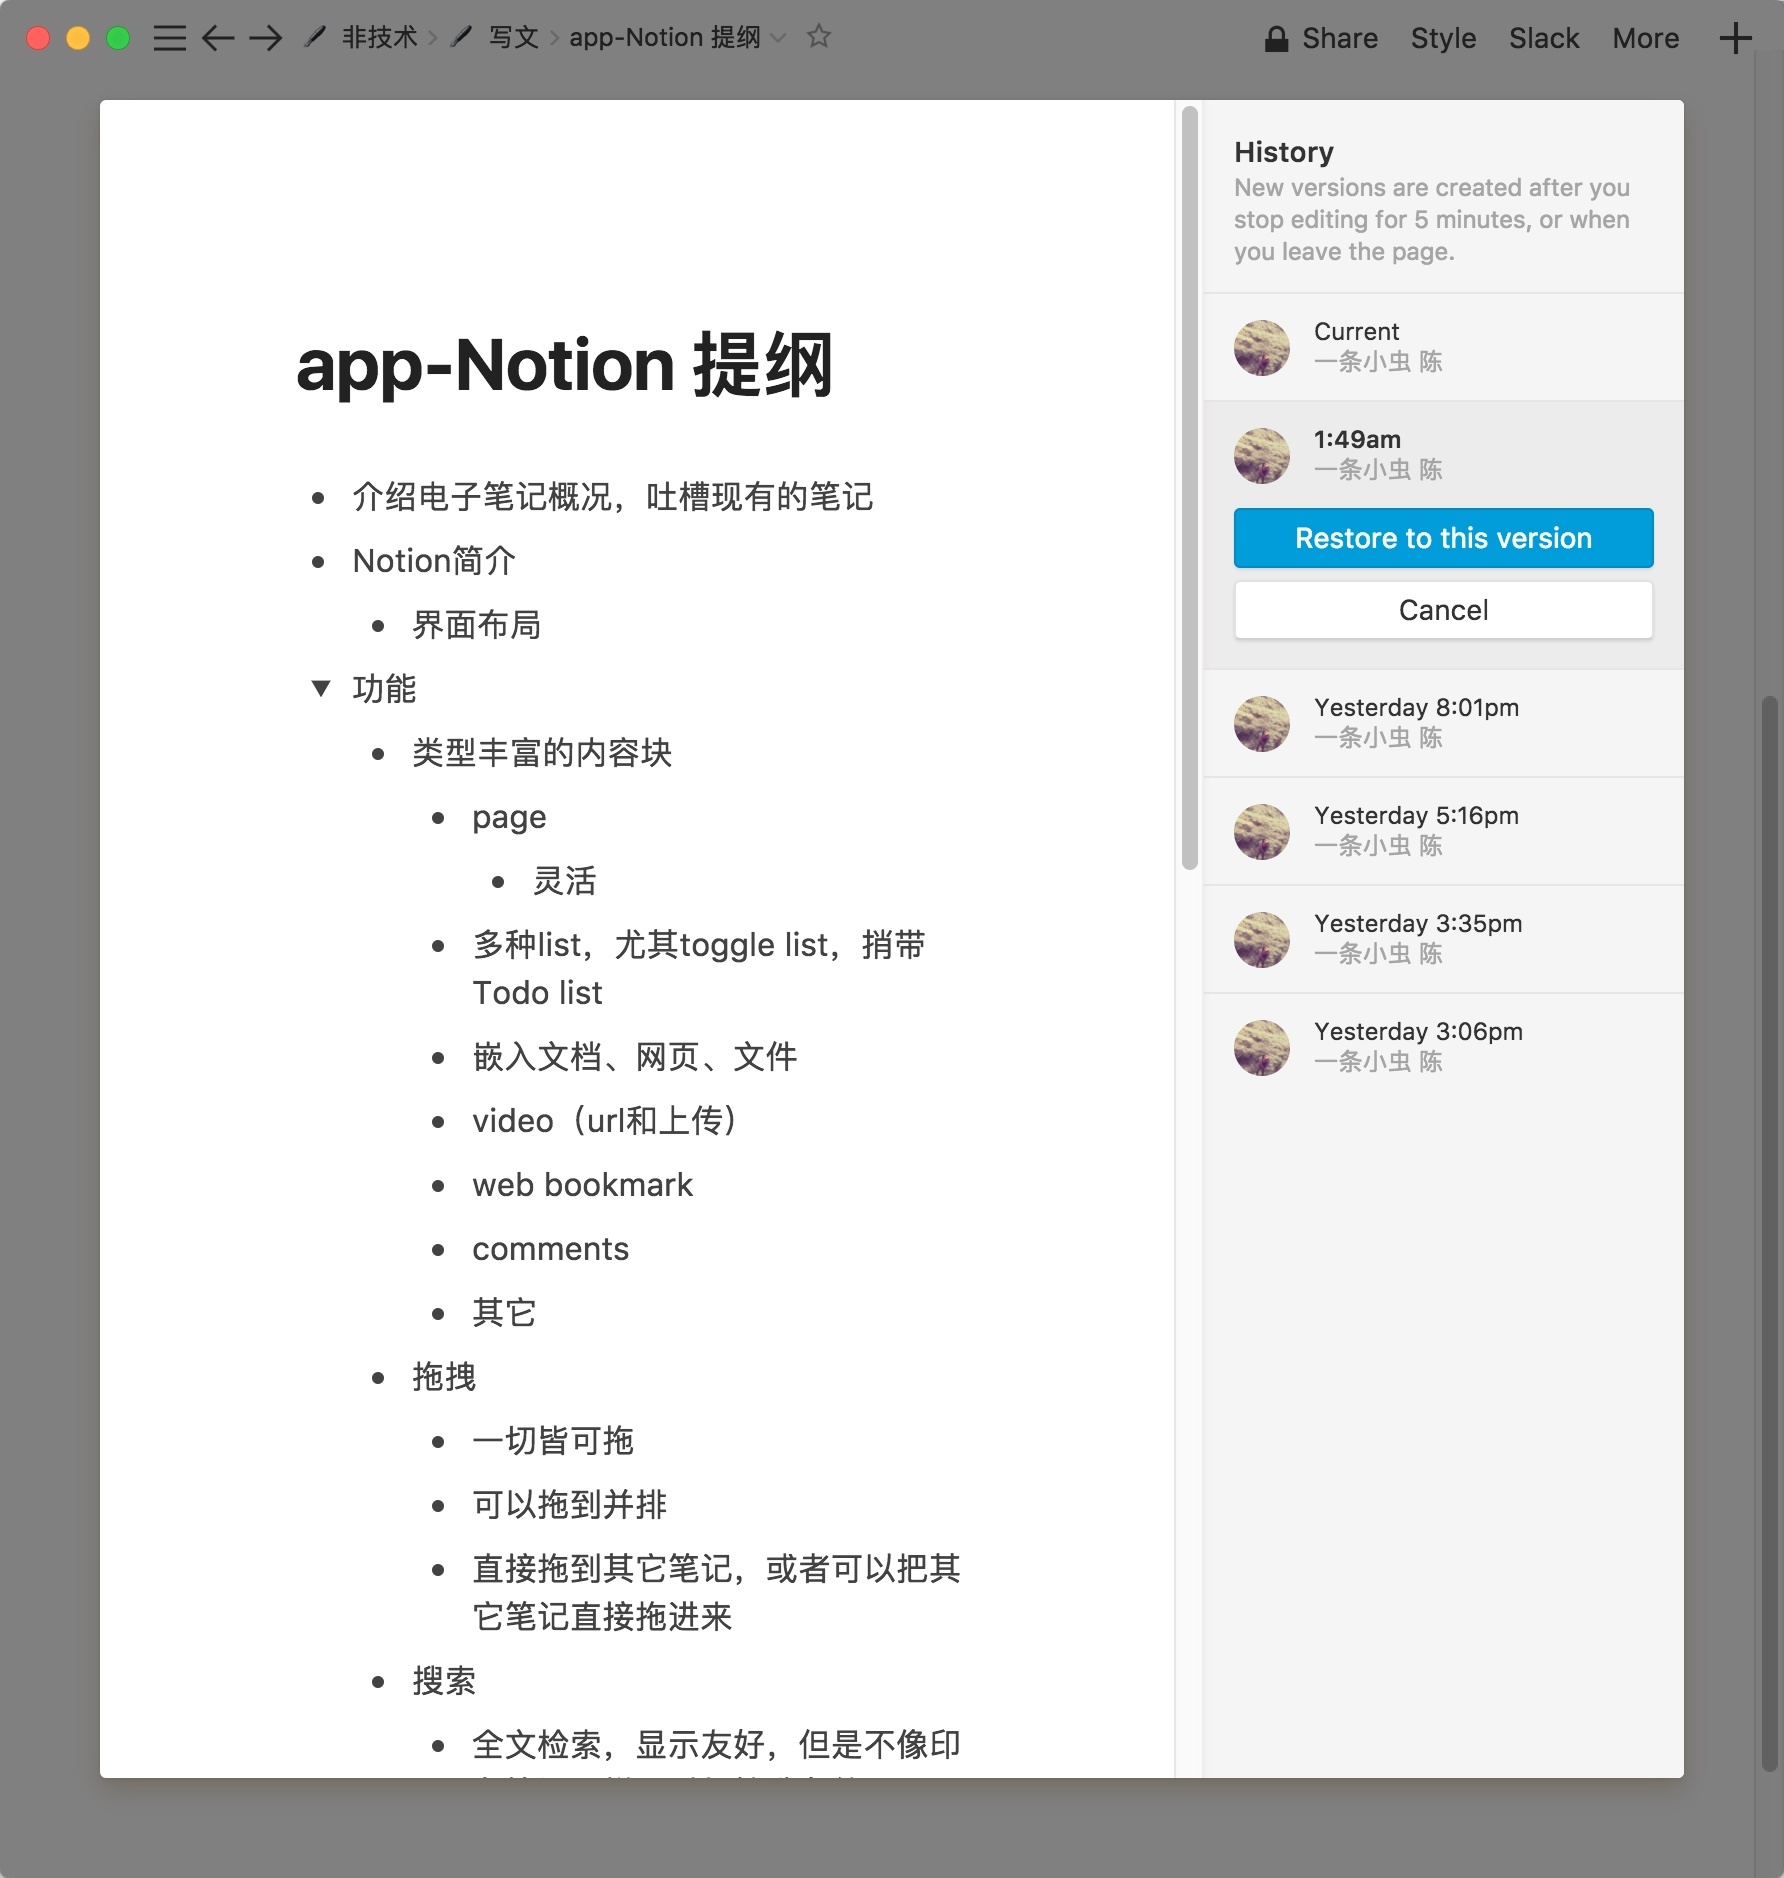Create new page with plus icon
1784x1878 pixels.
(1736, 38)
